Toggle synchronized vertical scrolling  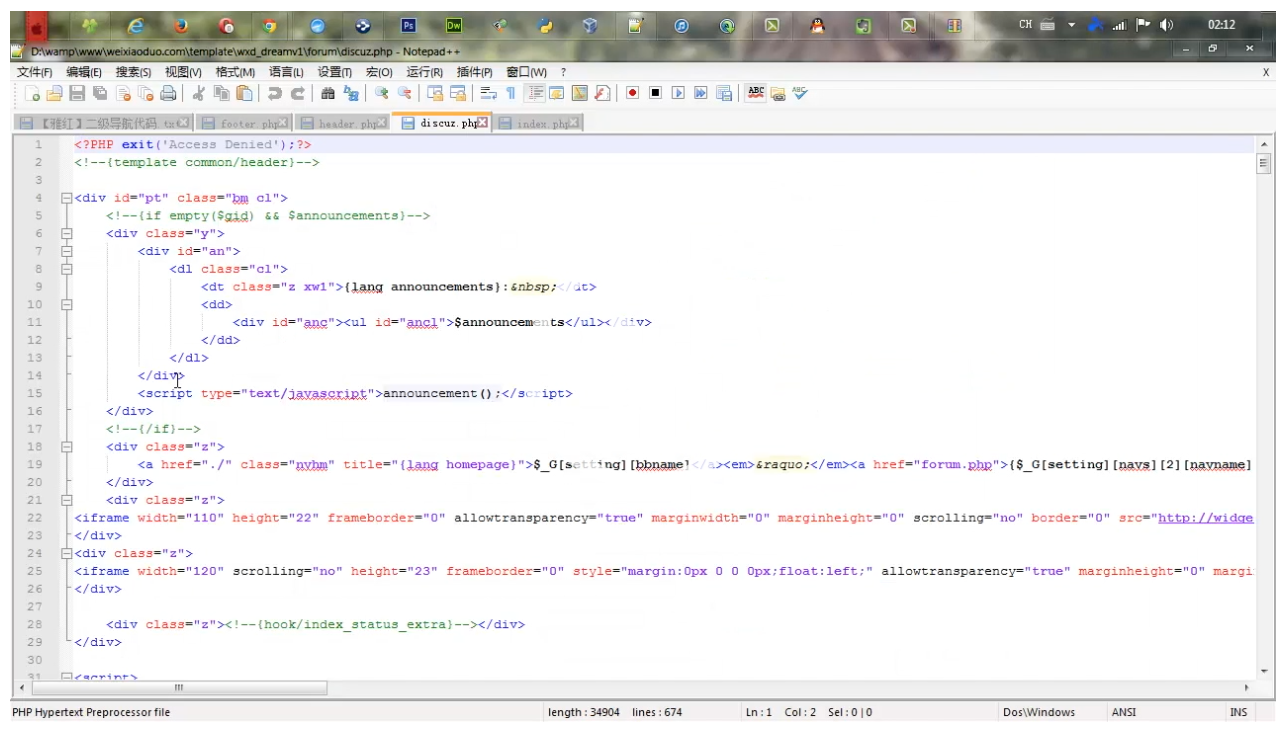pyautogui.click(x=435, y=93)
